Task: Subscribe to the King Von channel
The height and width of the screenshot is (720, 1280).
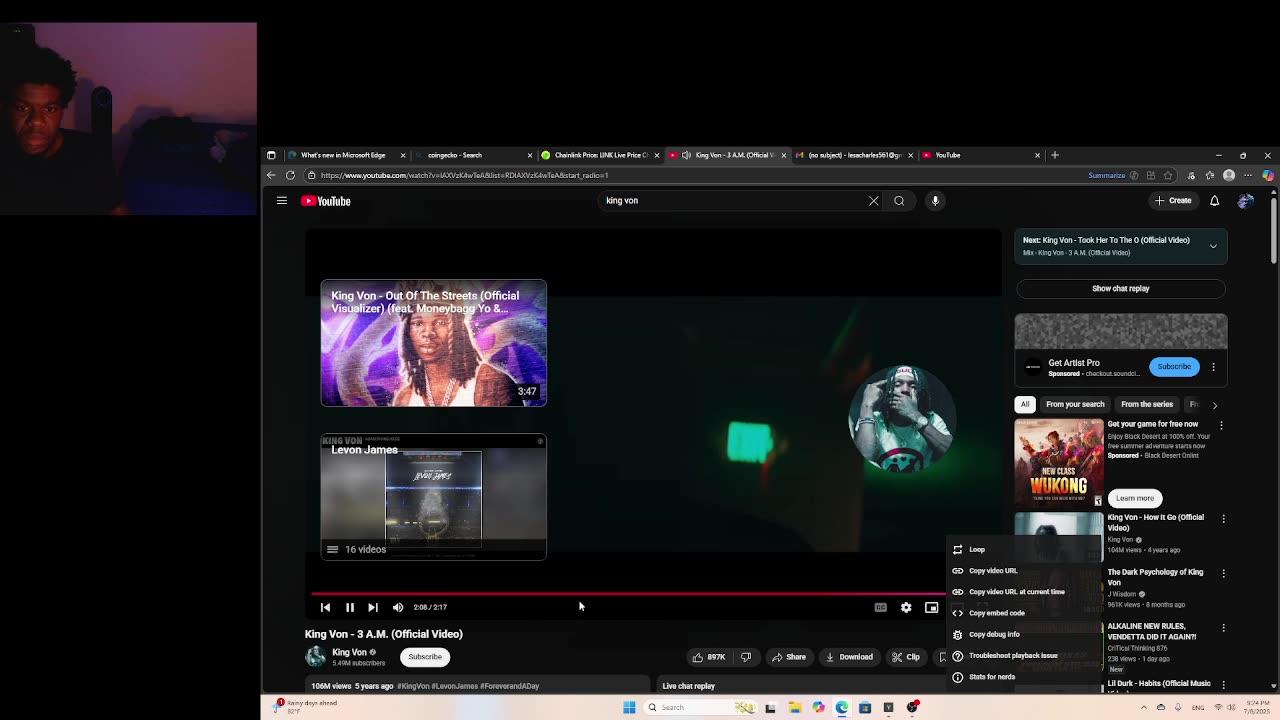Action: [425, 657]
